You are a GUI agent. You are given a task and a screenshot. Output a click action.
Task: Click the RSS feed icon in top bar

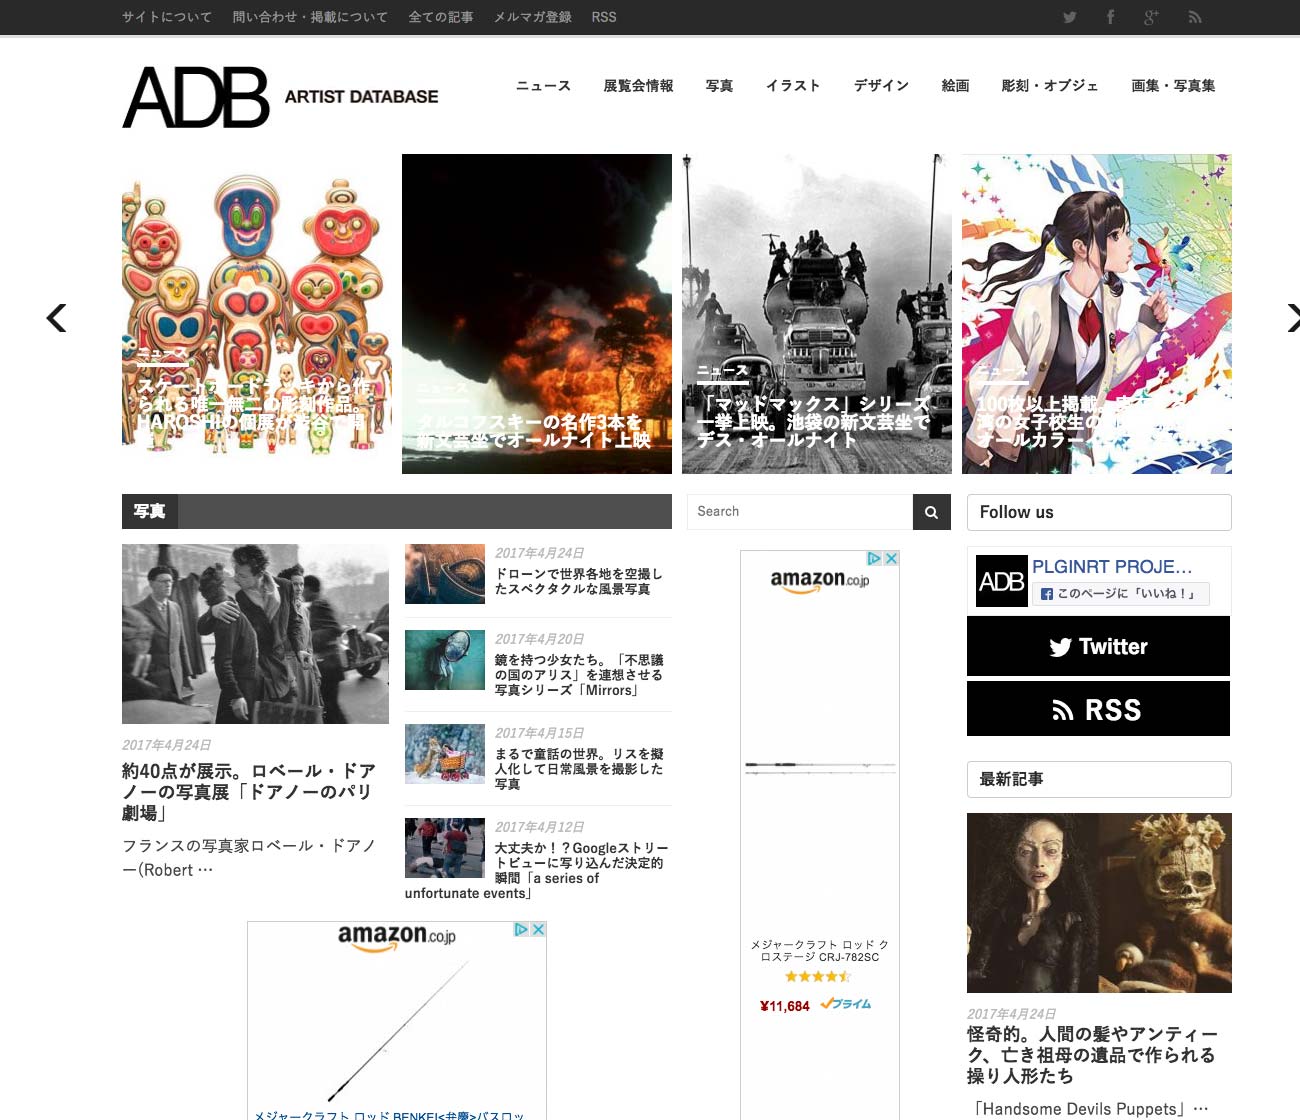pos(1194,17)
